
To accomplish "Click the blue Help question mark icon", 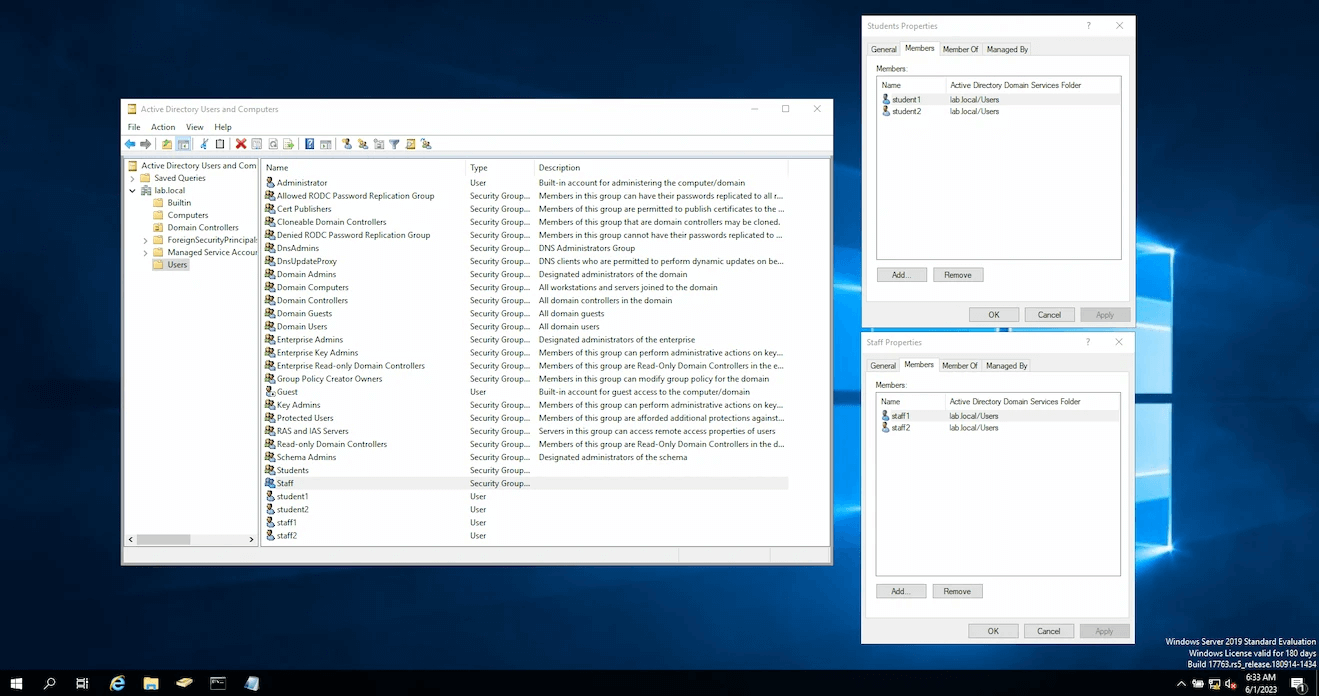I will click(x=310, y=144).
